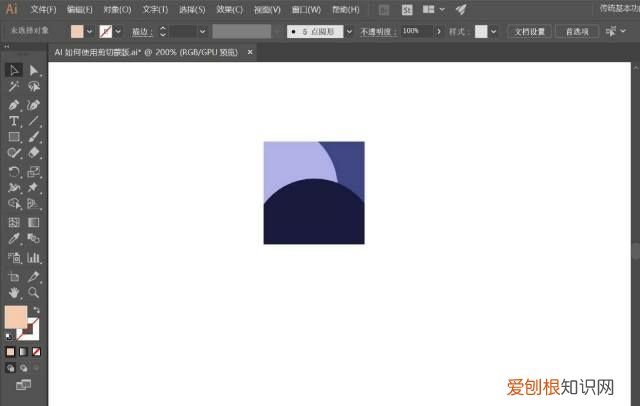
Task: Change screen mode at toolbar bottom
Action: click(x=23, y=384)
